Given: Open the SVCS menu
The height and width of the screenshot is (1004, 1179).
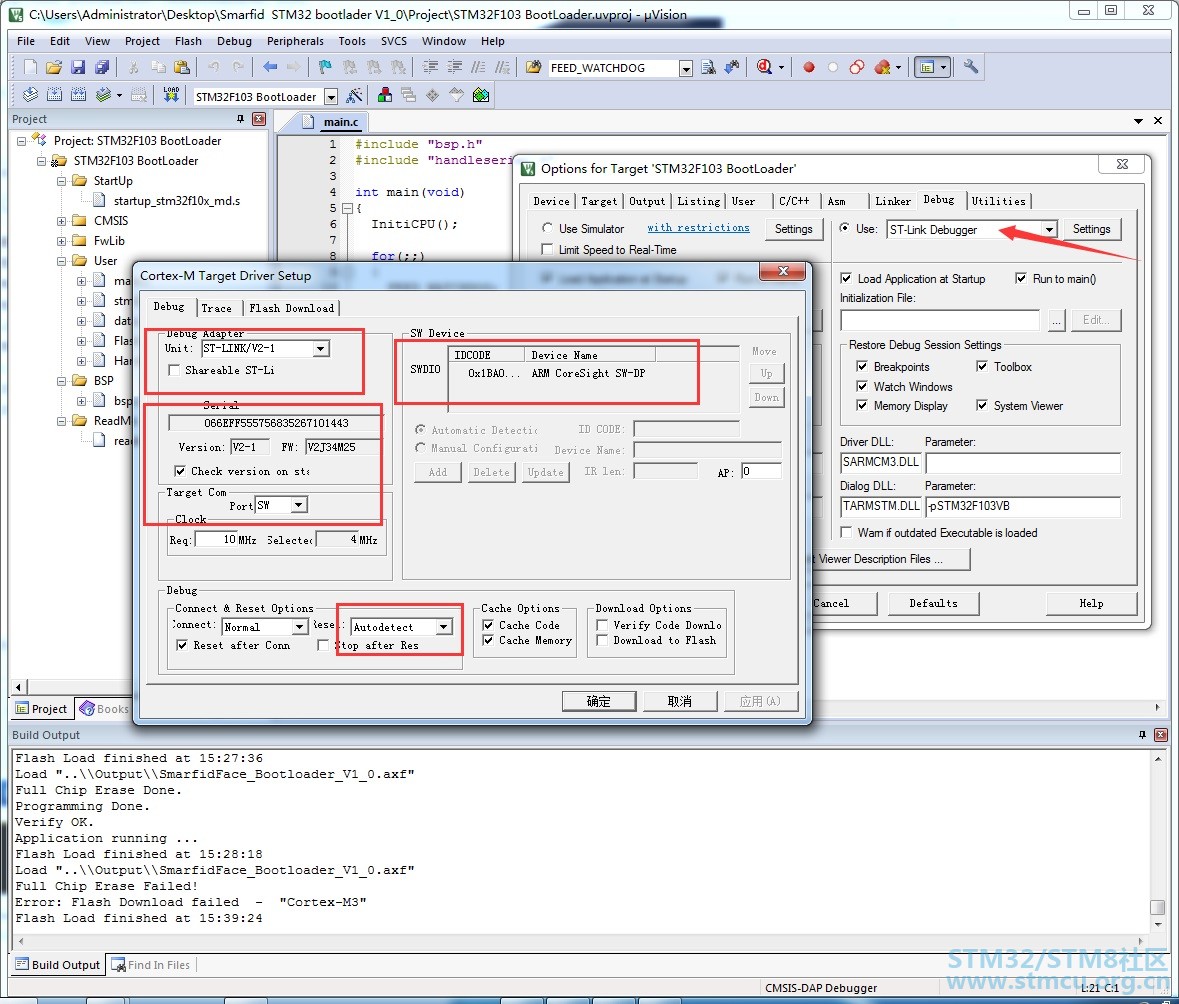Looking at the screenshot, I should click(x=393, y=41).
